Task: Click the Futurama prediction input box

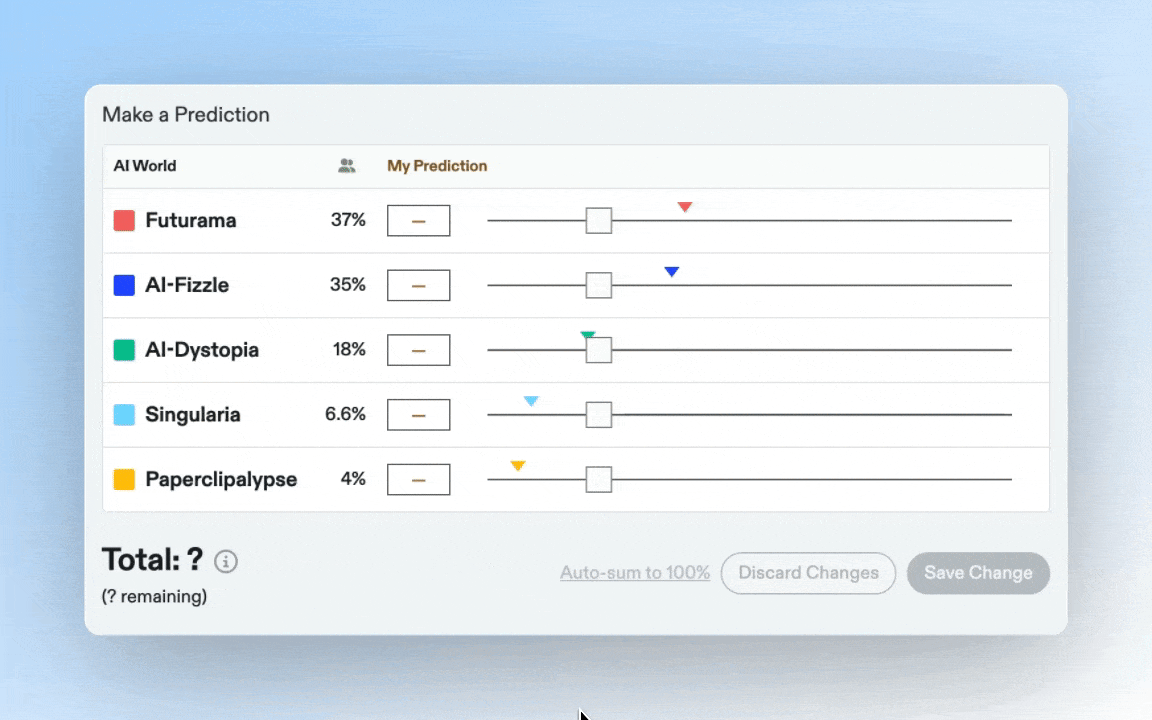Action: coord(418,220)
